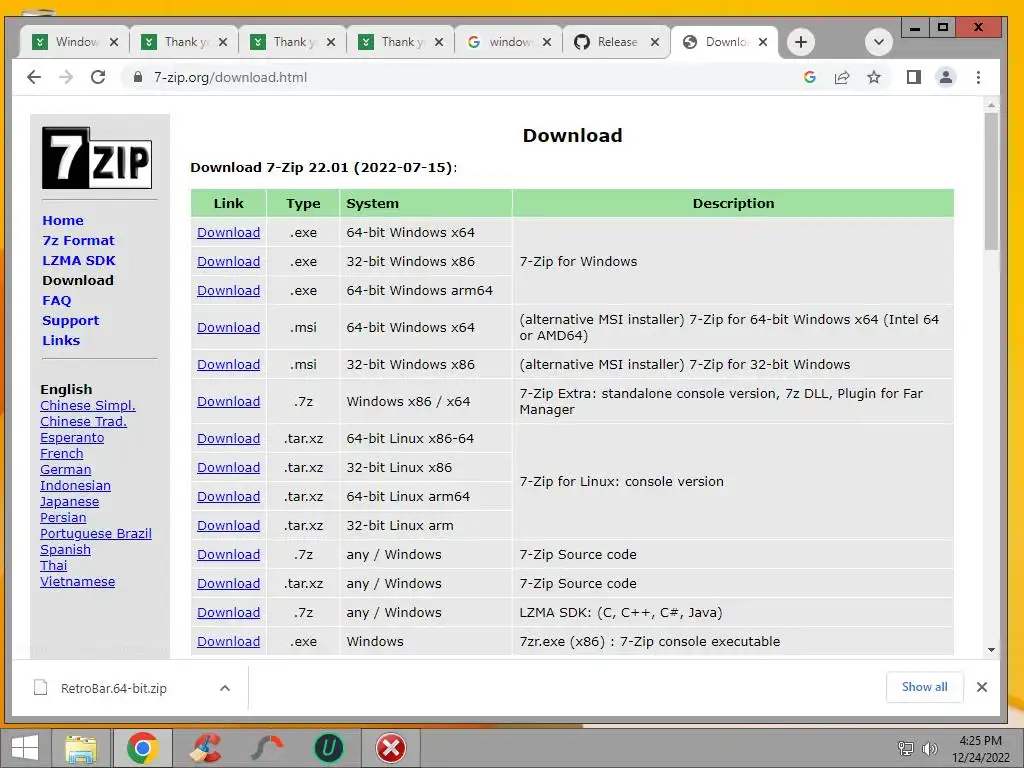Viewport: 1024px width, 768px height.
Task: Toggle the browser side panel
Action: tap(914, 77)
